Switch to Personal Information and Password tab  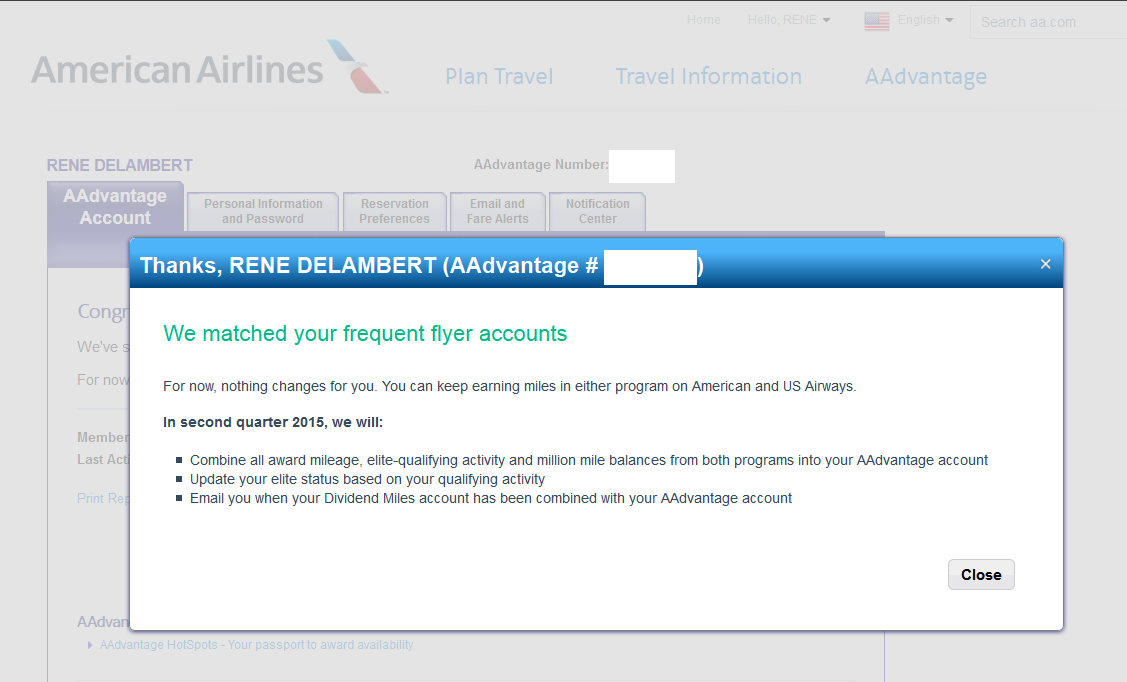[263, 211]
